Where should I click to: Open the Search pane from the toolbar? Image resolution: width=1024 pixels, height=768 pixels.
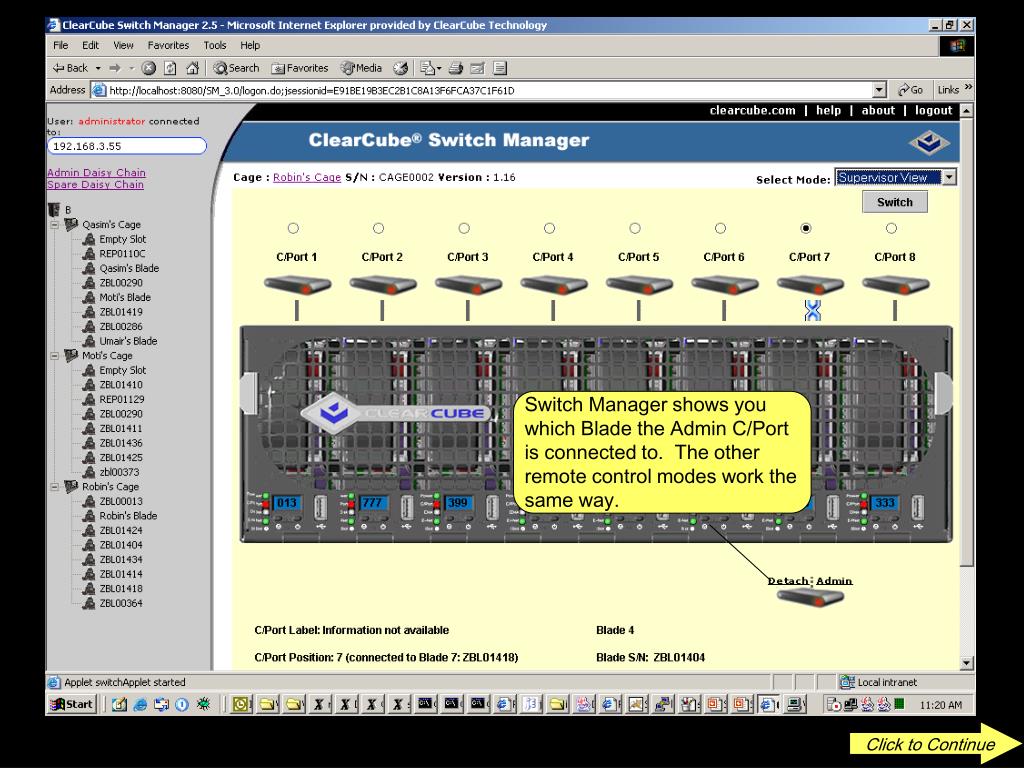coord(236,68)
